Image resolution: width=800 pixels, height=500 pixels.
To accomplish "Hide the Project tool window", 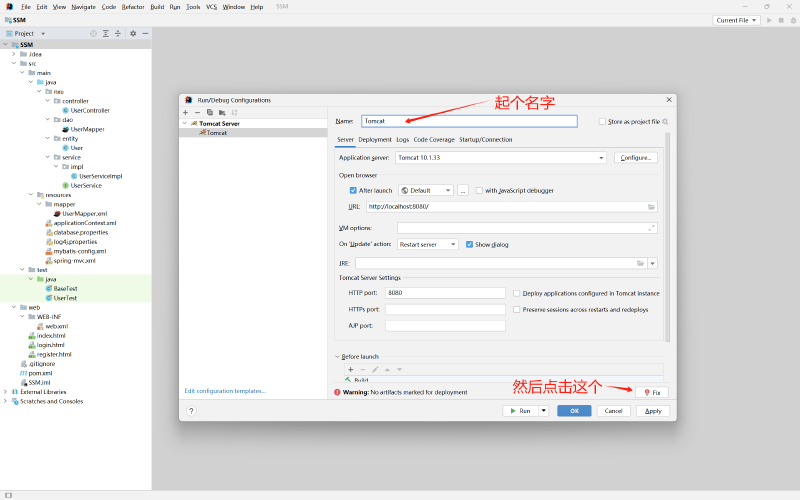I will click(145, 33).
